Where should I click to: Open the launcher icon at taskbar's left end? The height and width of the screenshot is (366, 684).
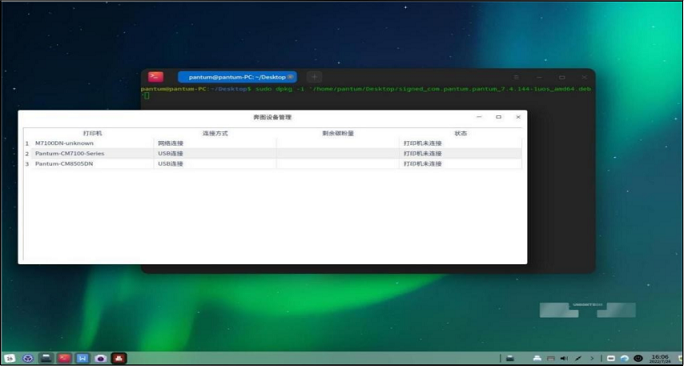tap(9, 358)
